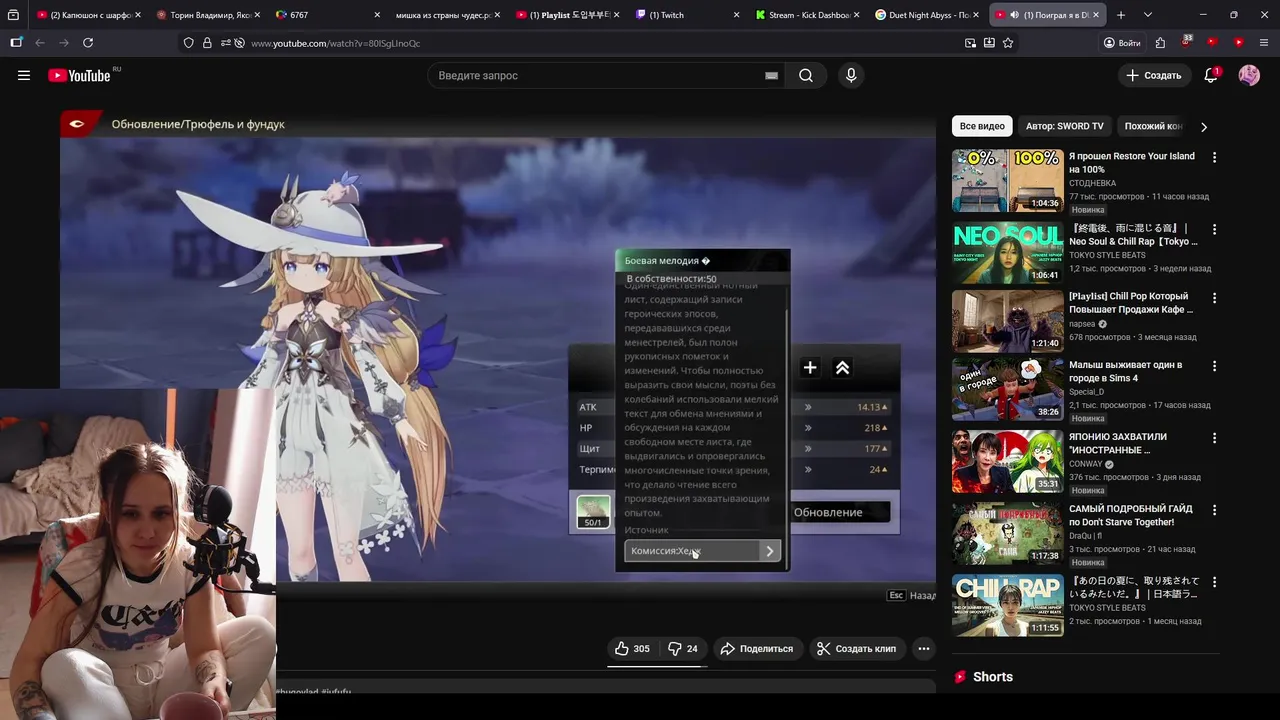Open the ЯПОНИЮ ЗАХВАТИЛИ video title link
Viewport: 1280px width, 720px height.
pyautogui.click(x=1119, y=443)
